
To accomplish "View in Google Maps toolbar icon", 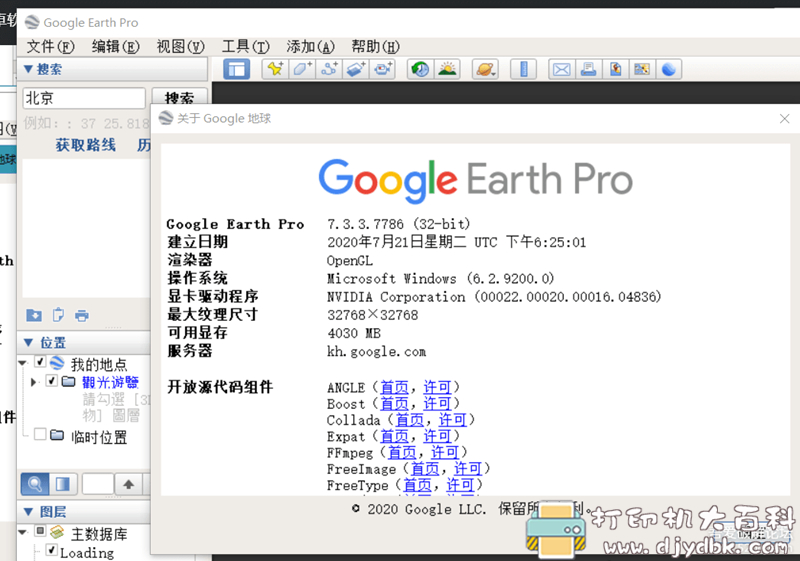I will click(x=642, y=69).
